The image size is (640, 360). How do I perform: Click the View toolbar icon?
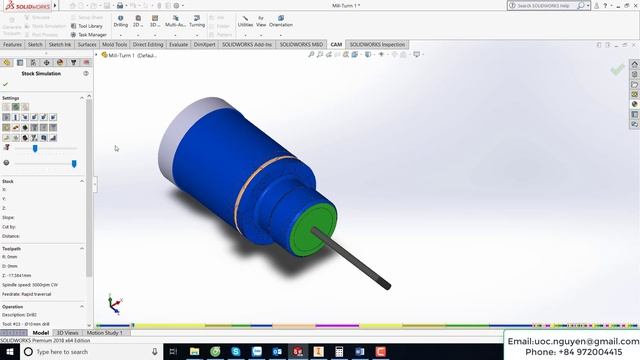[x=261, y=21]
